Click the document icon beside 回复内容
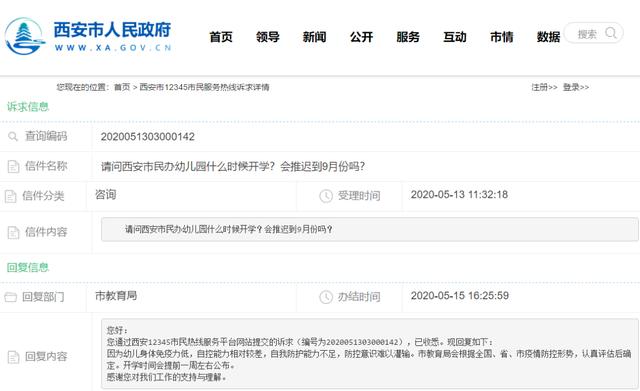The height and width of the screenshot is (391, 640). click(13, 357)
